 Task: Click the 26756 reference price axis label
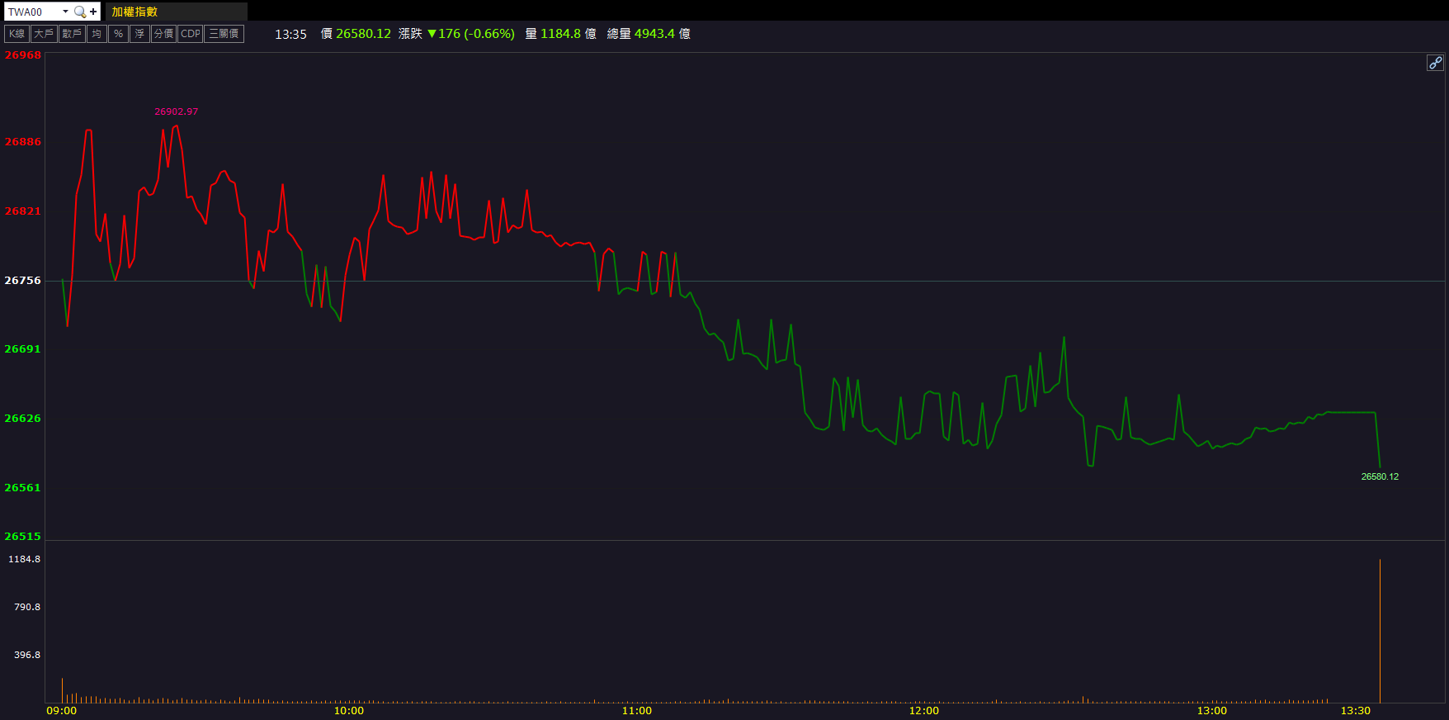[23, 281]
